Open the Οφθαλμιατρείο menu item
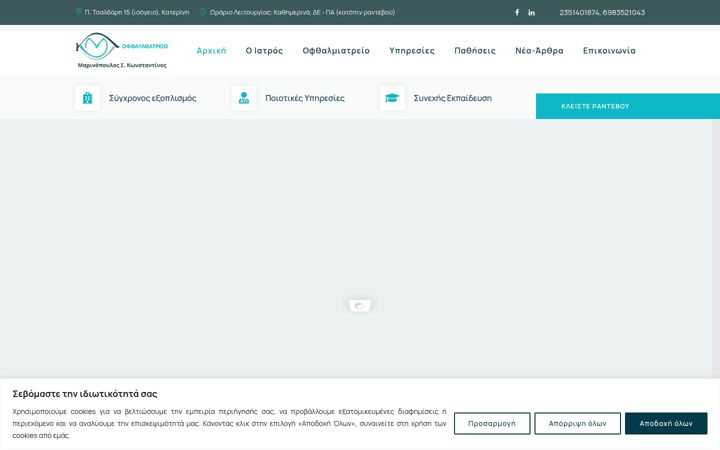Viewport: 720px width, 450px height. click(x=336, y=51)
